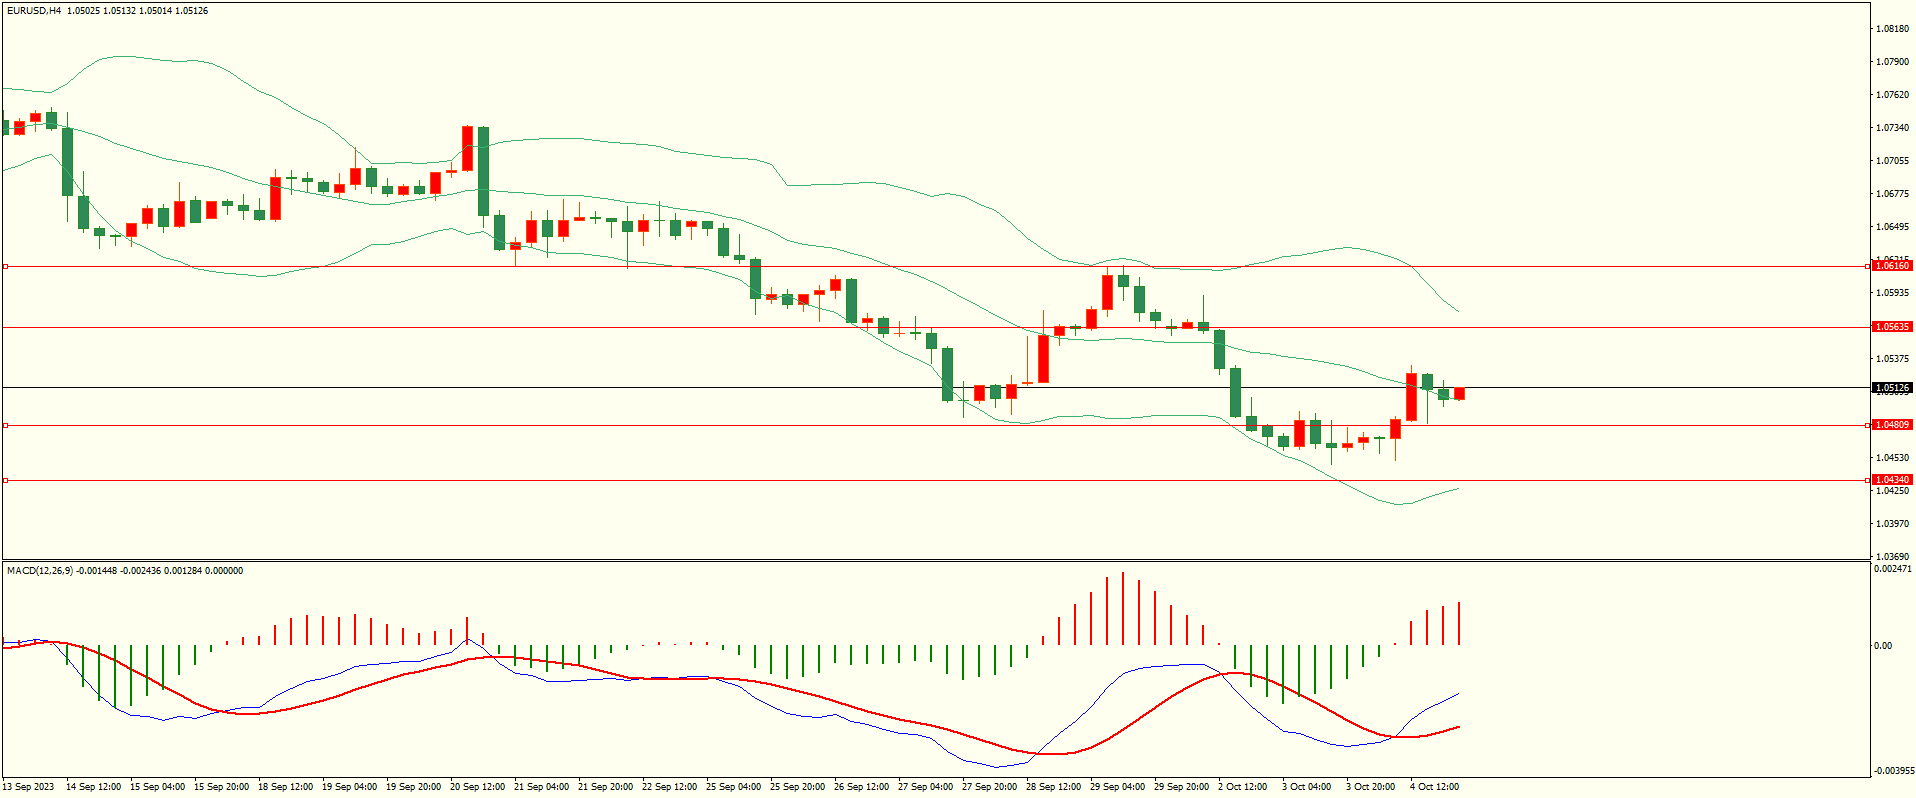This screenshot has height=798, width=1916.
Task: Select the 20 Sep 12:00 time label
Action: [477, 787]
